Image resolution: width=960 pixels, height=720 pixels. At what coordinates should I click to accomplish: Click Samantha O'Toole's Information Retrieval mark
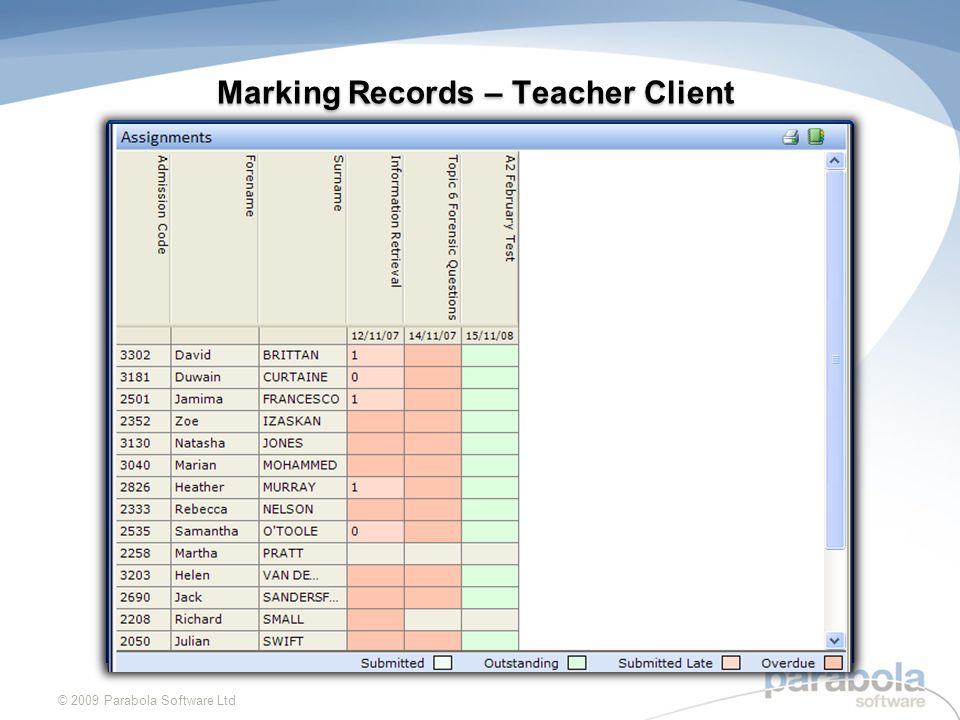coord(375,531)
